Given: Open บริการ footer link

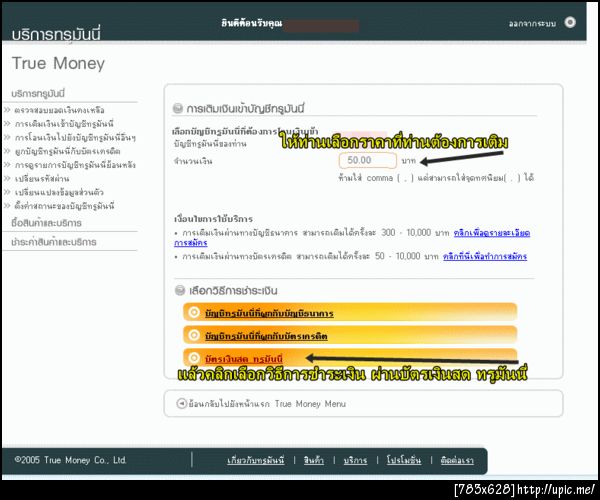Looking at the screenshot, I should (x=355, y=460).
